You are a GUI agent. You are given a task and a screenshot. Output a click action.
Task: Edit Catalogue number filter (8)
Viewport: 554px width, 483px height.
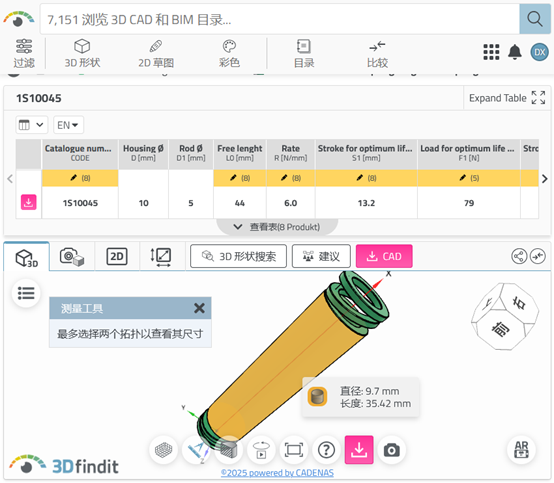coord(80,178)
